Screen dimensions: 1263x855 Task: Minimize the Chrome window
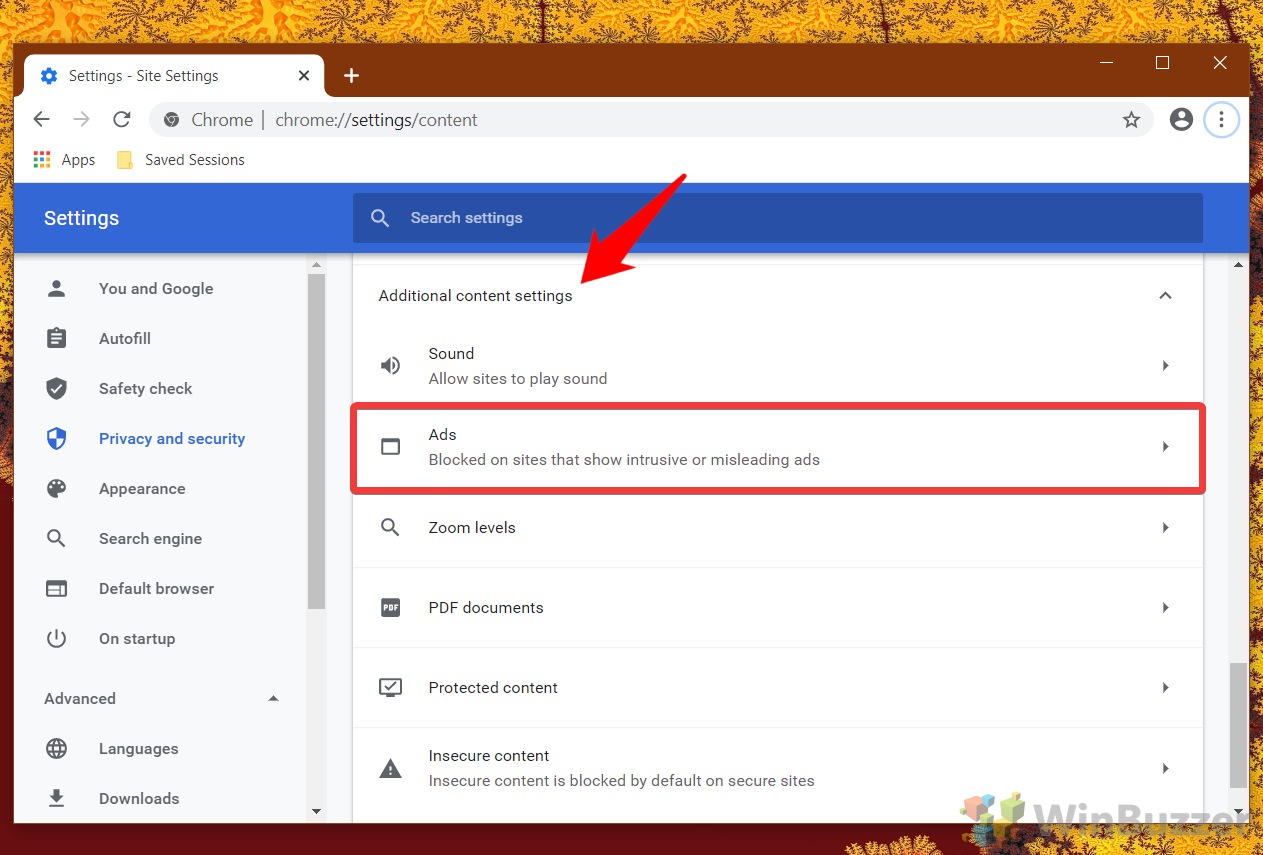[x=1106, y=63]
